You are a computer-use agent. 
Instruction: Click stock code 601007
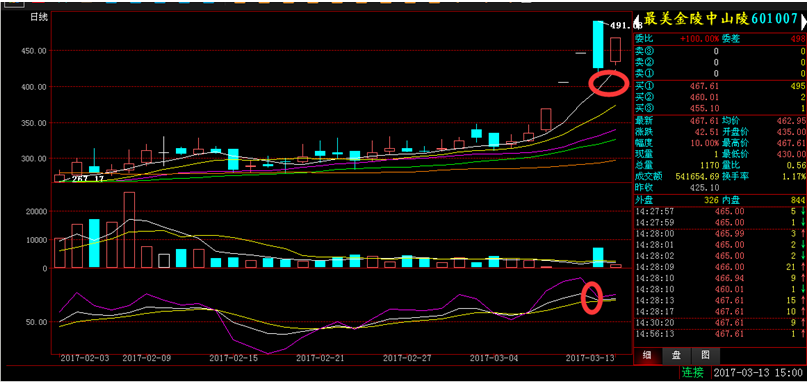point(774,19)
